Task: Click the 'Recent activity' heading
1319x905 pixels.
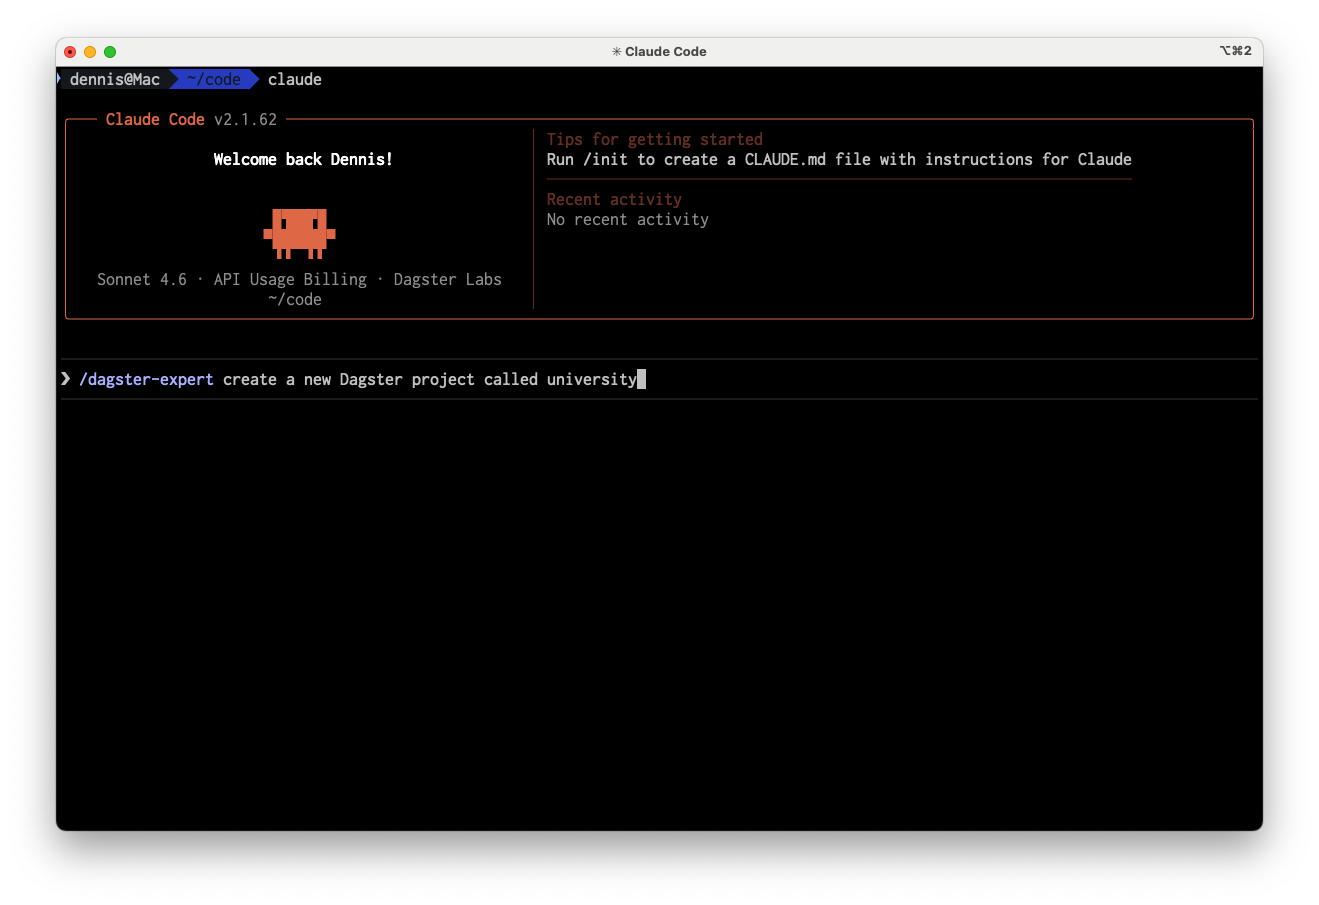Action: click(x=614, y=199)
